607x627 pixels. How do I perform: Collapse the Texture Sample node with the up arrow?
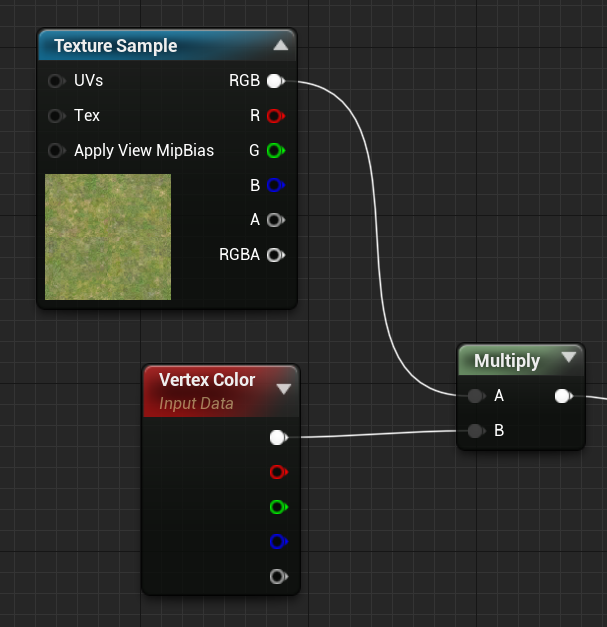point(281,45)
